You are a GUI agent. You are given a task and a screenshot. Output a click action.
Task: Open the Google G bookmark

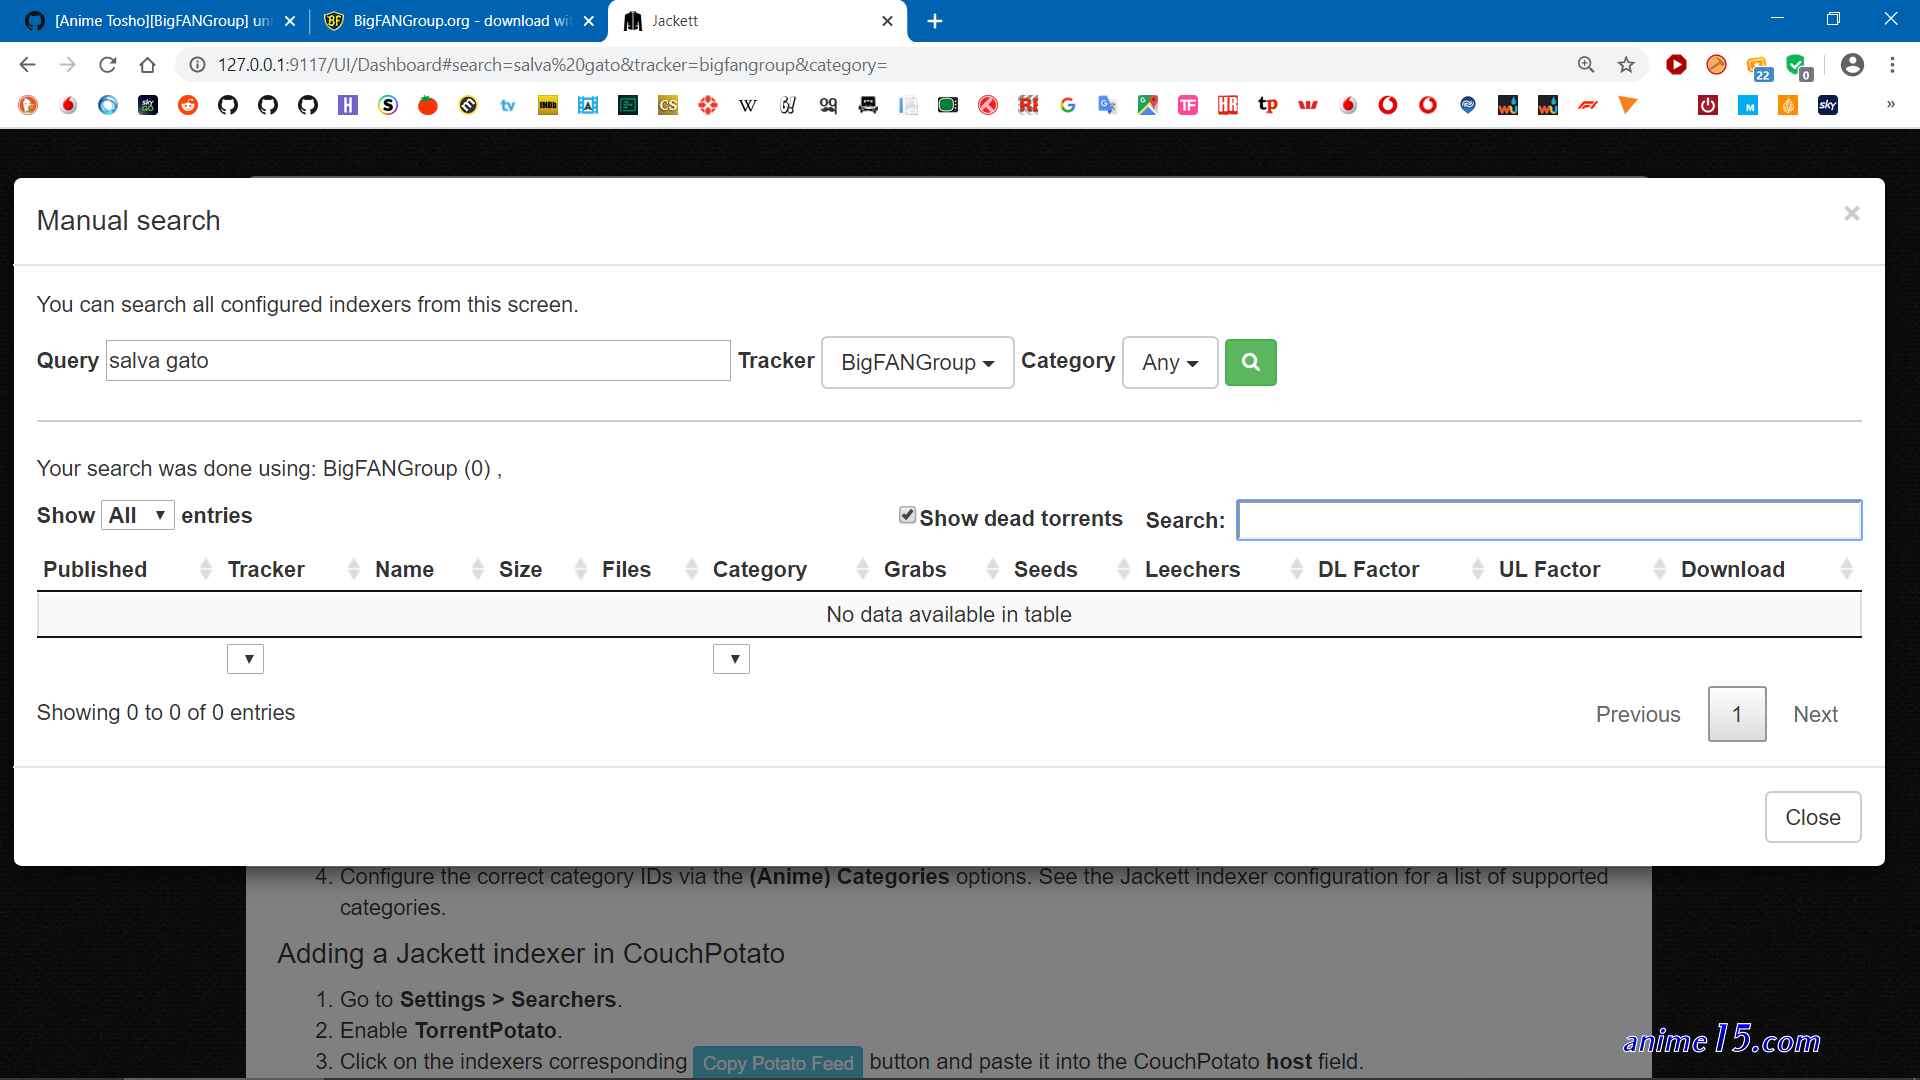click(x=1068, y=105)
